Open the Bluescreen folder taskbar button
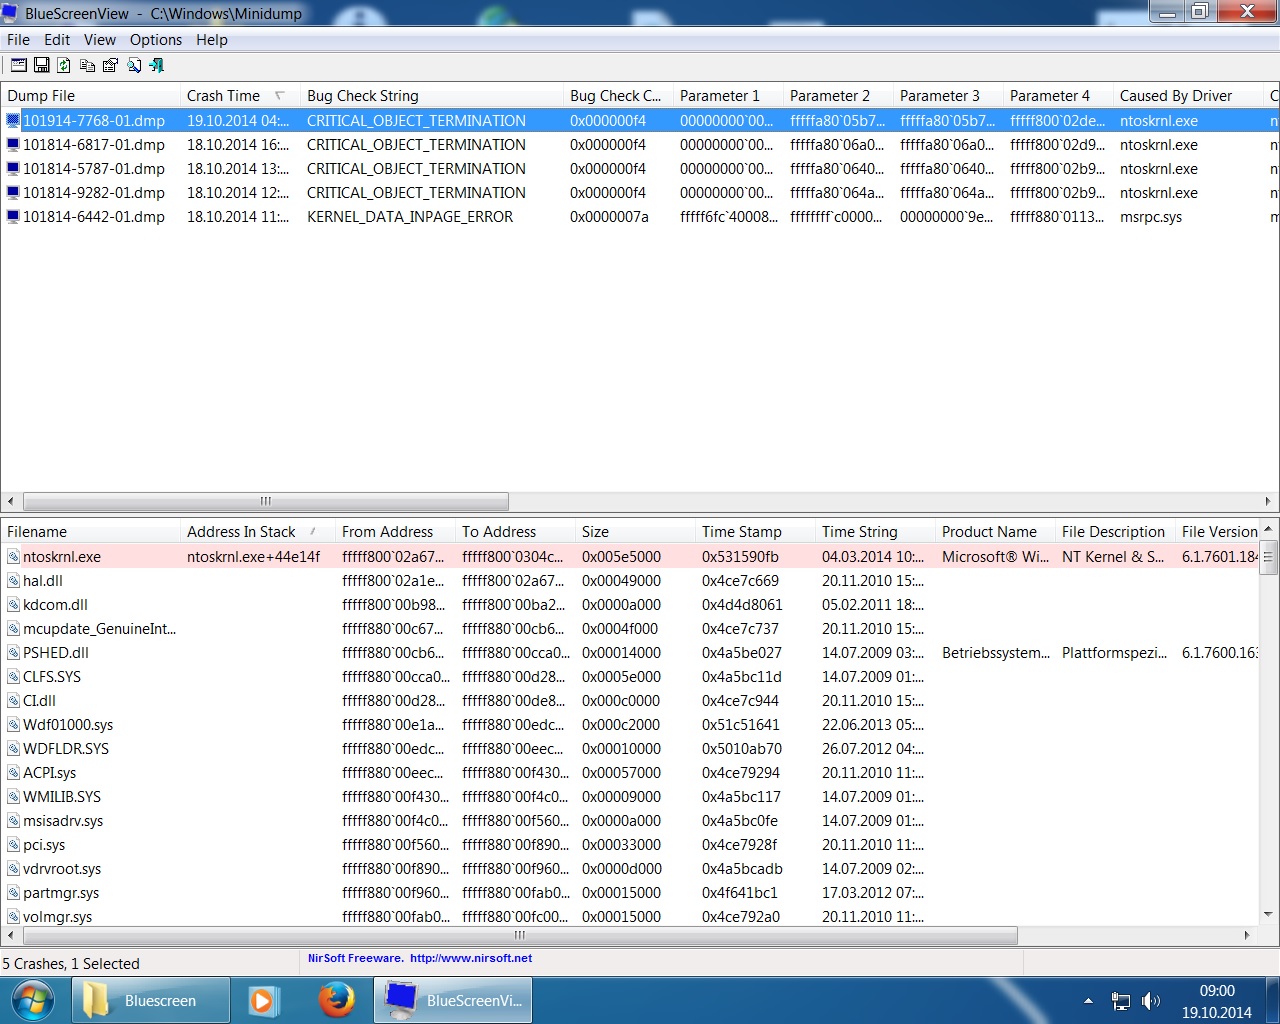 click(151, 1000)
